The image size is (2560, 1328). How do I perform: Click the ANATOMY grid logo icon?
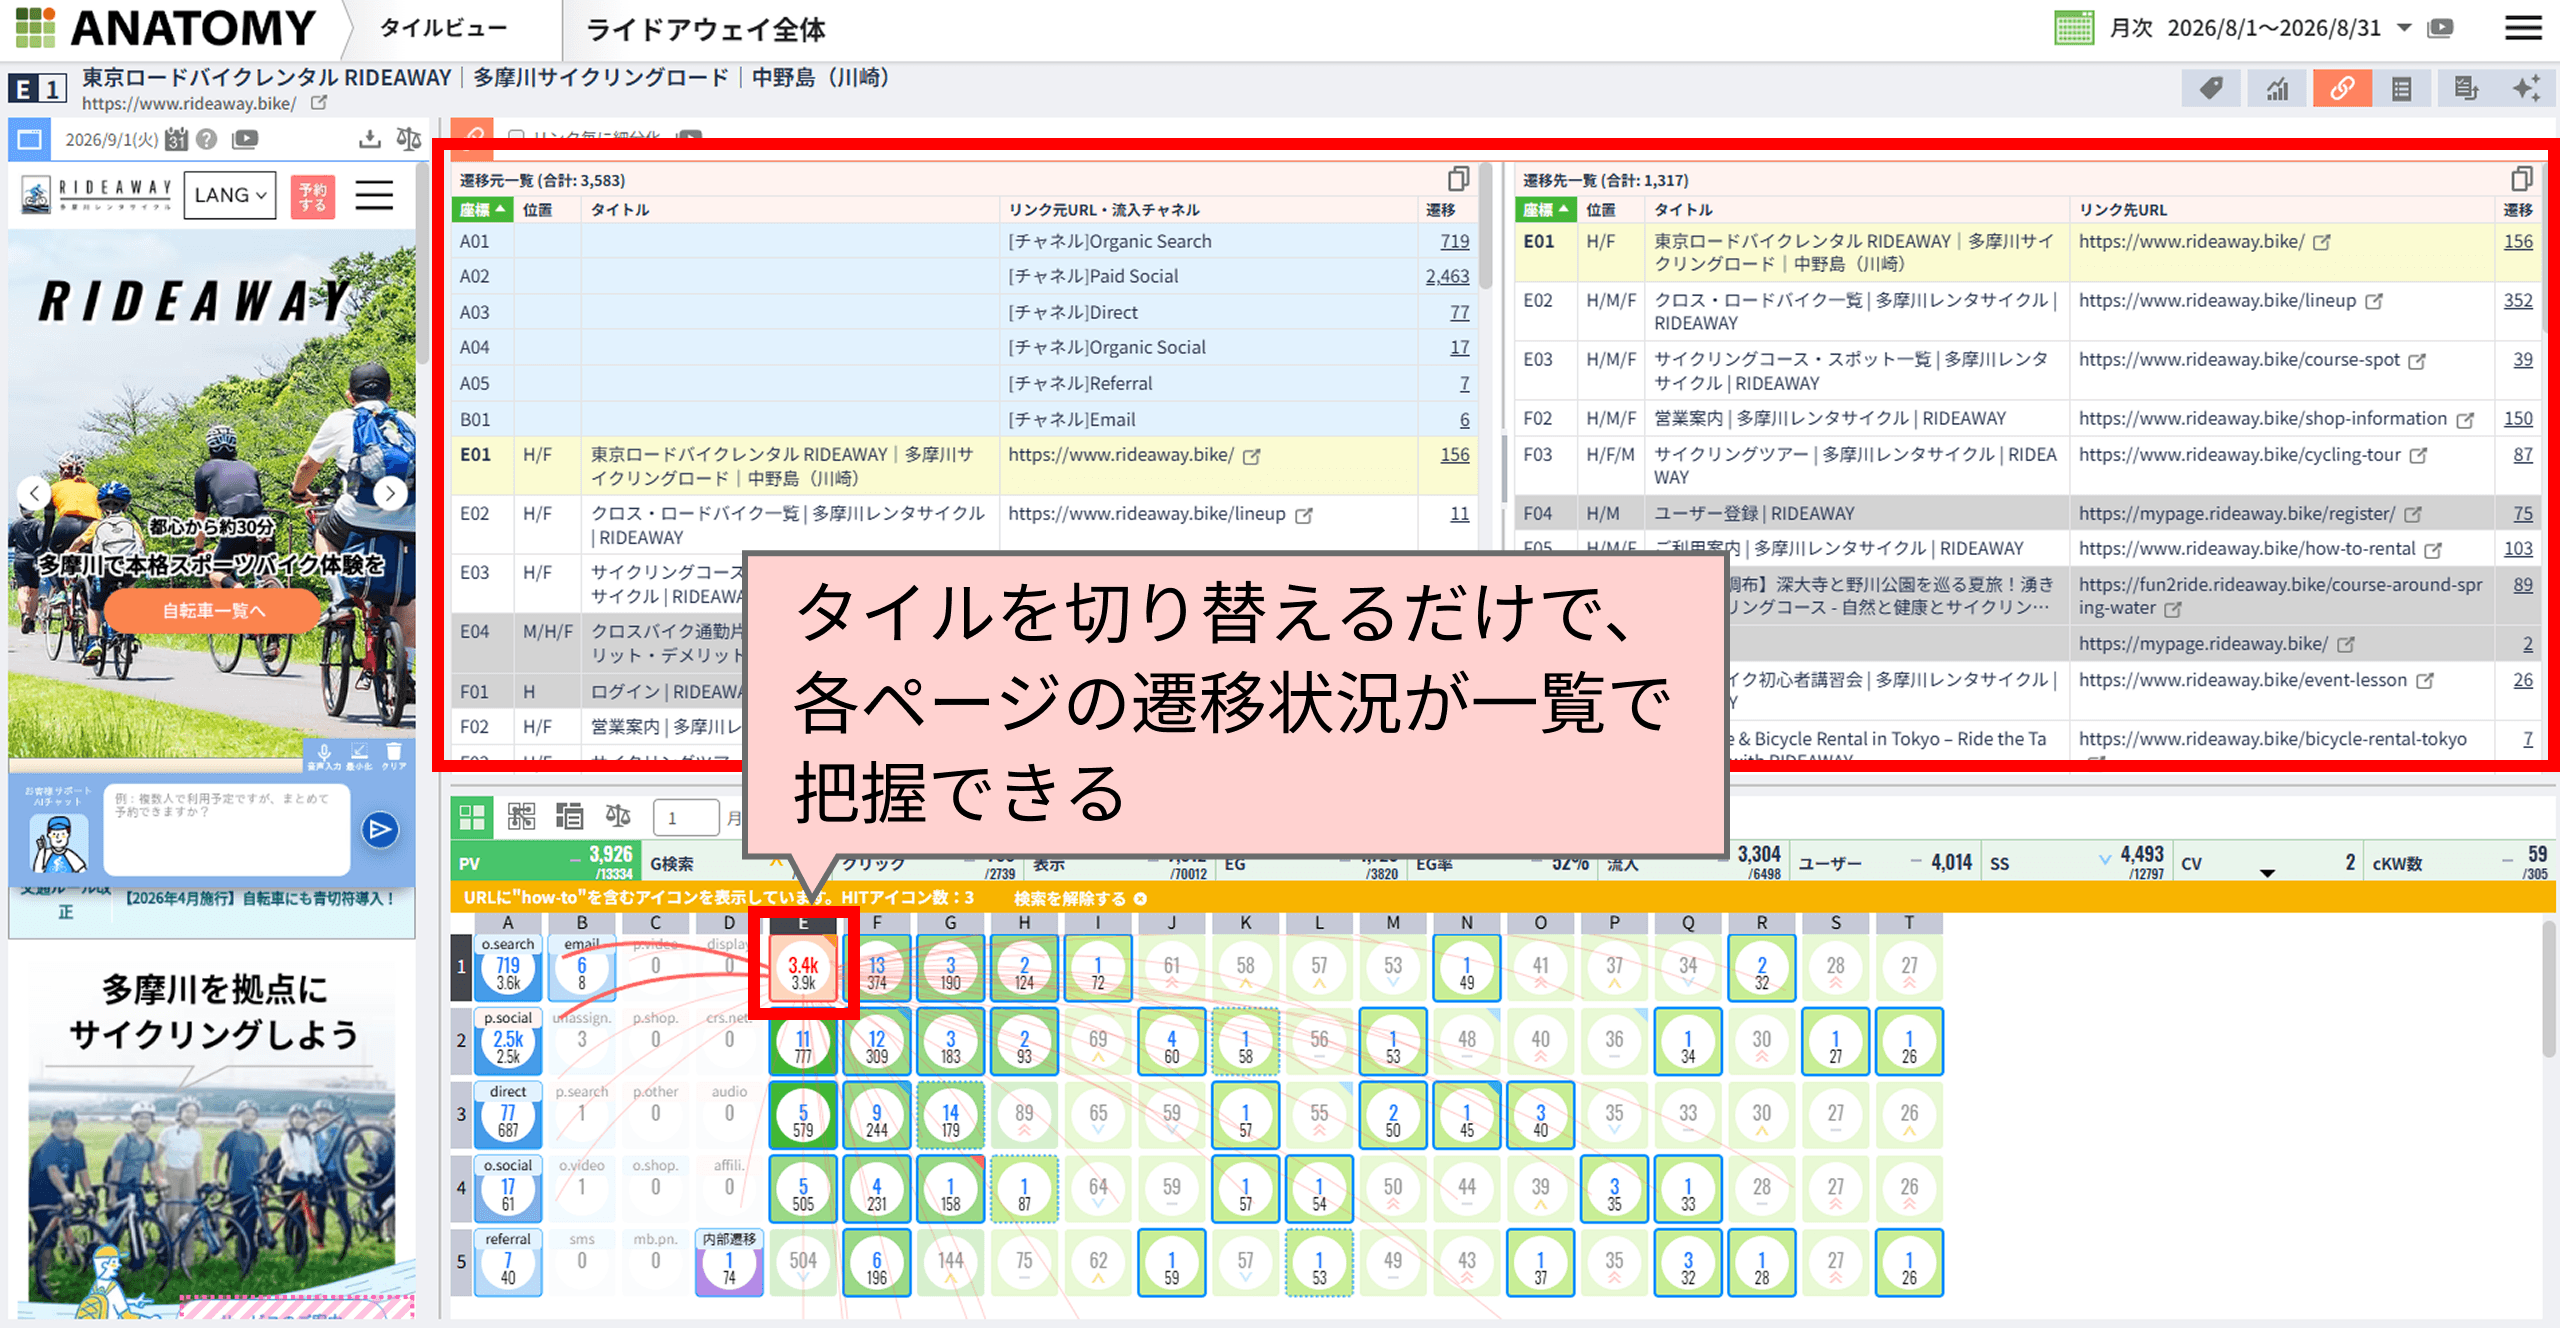coord(35,28)
